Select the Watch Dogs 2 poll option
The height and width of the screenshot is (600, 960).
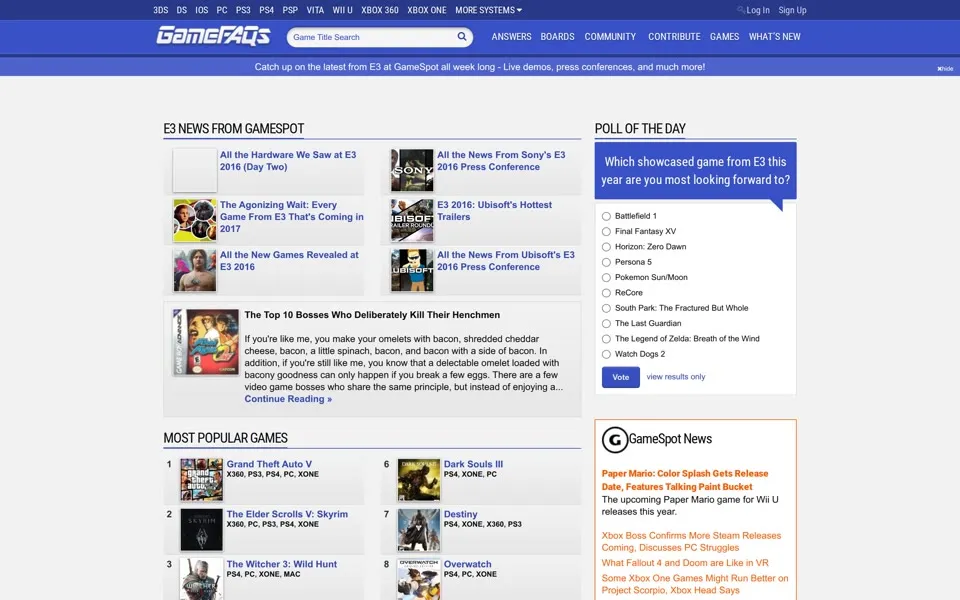606,354
